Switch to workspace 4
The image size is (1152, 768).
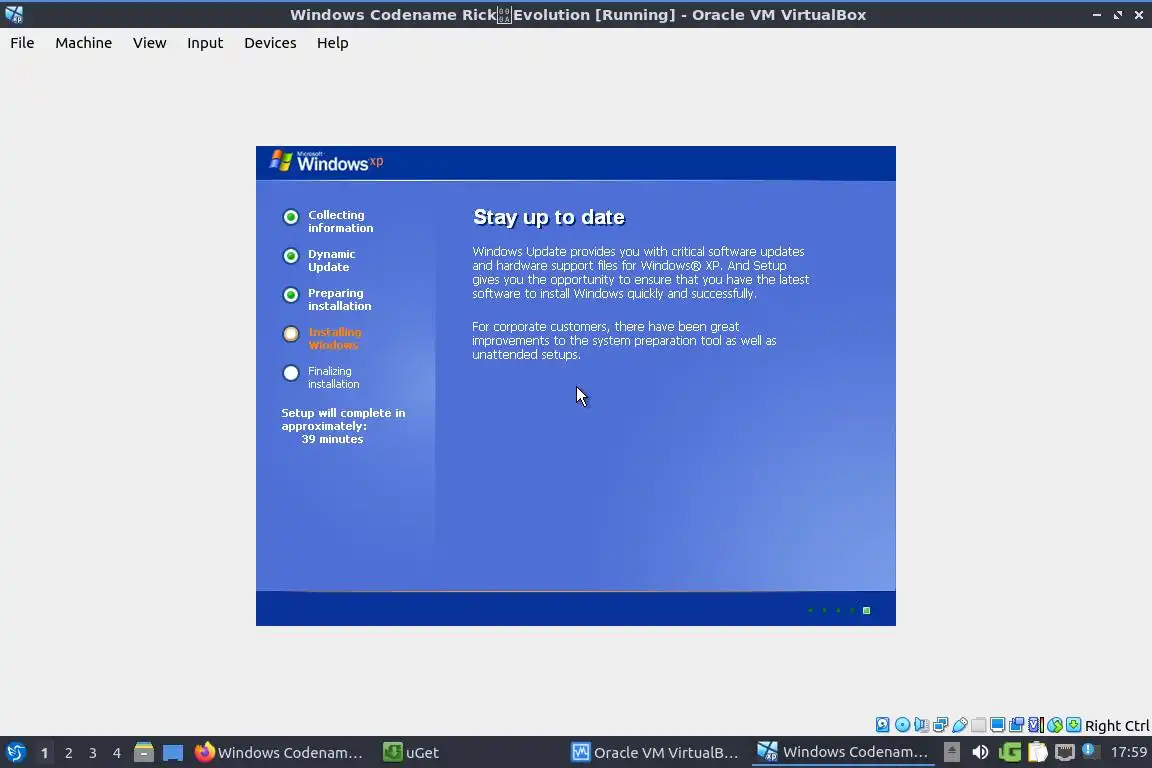pos(117,753)
